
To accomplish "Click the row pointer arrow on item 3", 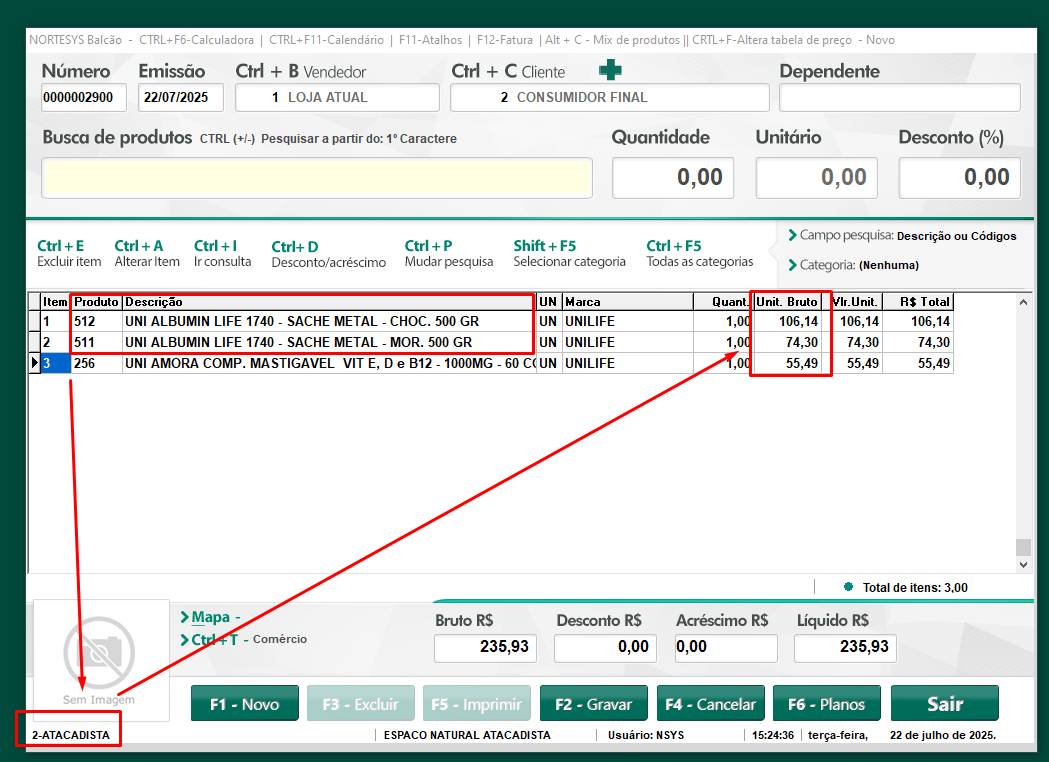I will (33, 363).
